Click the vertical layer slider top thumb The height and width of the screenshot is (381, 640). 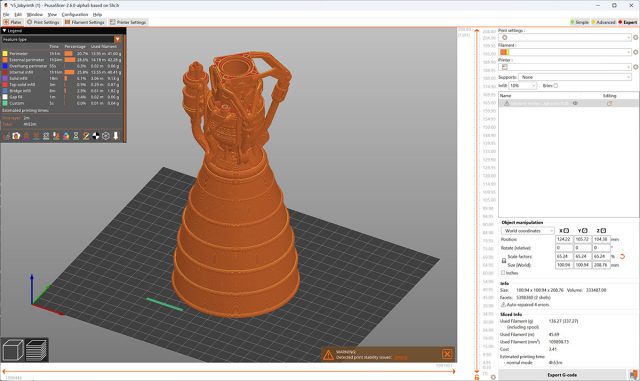coord(476,31)
